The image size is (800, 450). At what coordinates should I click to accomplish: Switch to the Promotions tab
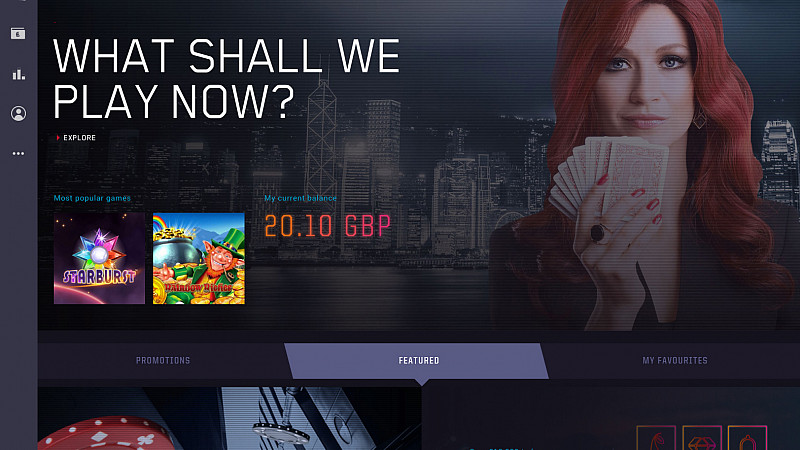(163, 361)
